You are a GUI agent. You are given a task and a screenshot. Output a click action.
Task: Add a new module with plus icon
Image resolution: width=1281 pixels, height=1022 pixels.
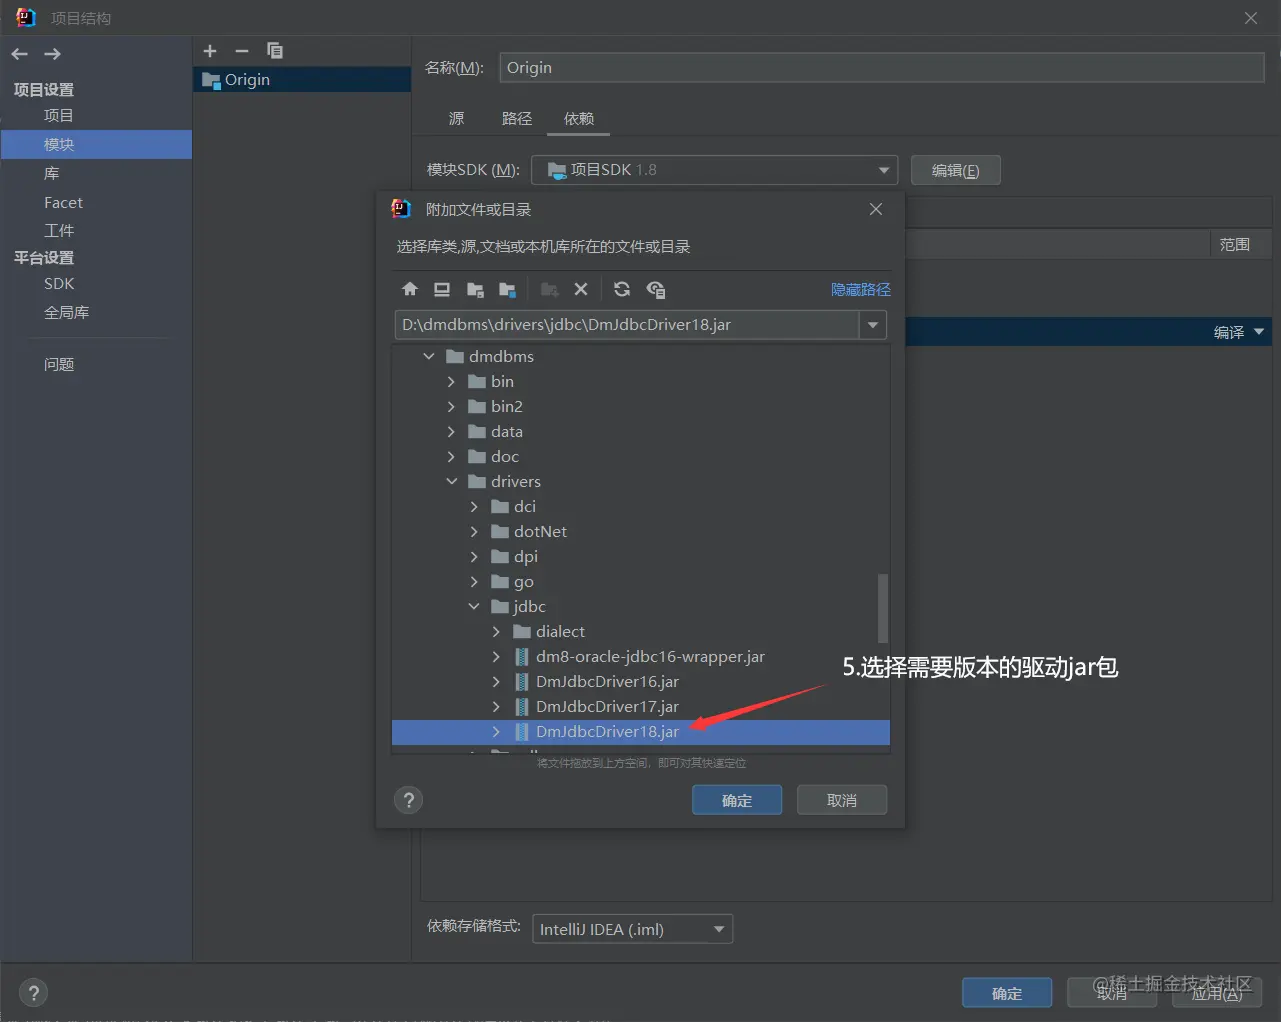(x=210, y=51)
